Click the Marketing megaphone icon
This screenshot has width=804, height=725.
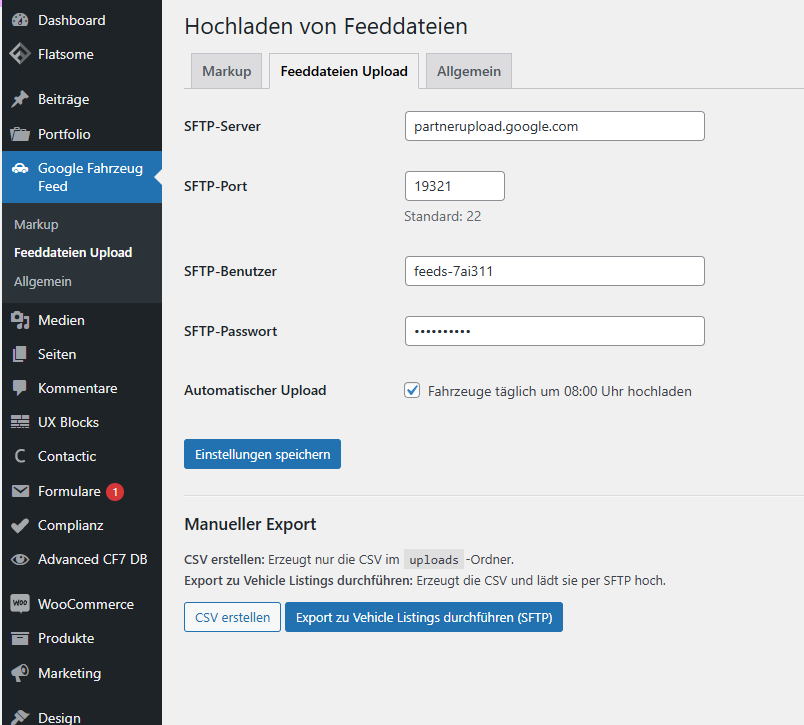[20, 673]
